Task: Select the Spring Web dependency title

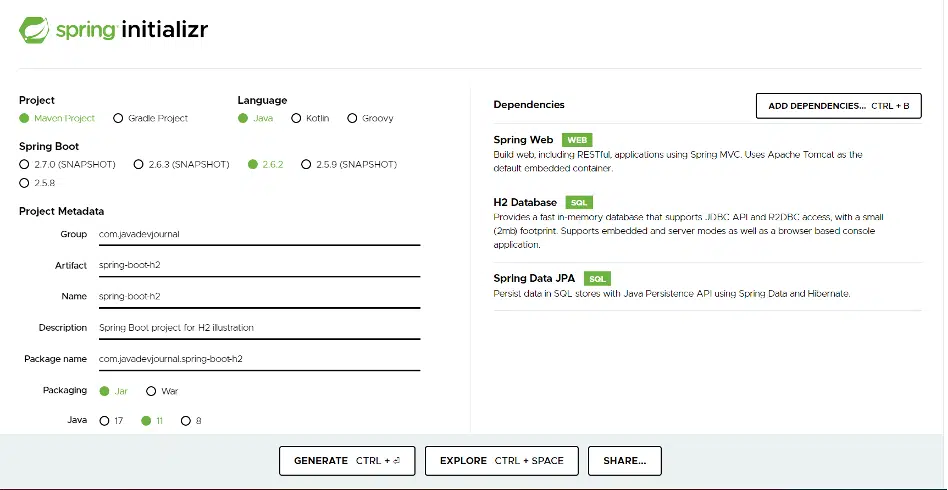Action: 523,140
